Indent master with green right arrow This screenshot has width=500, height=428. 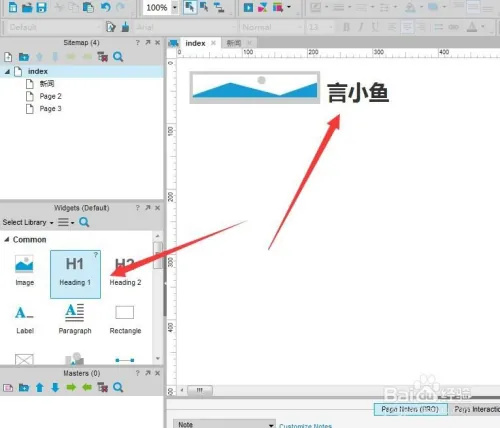(71, 387)
